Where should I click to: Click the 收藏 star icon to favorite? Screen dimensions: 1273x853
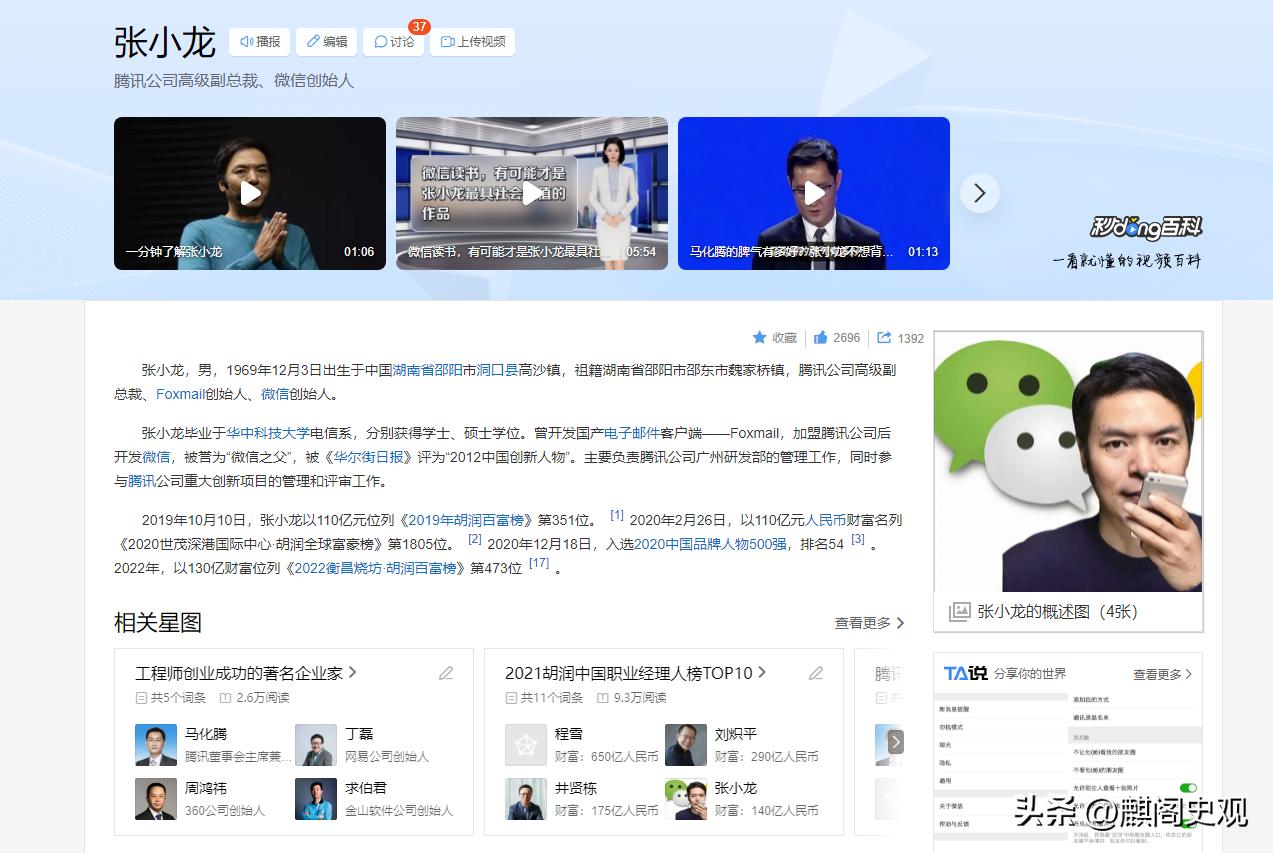click(761, 337)
